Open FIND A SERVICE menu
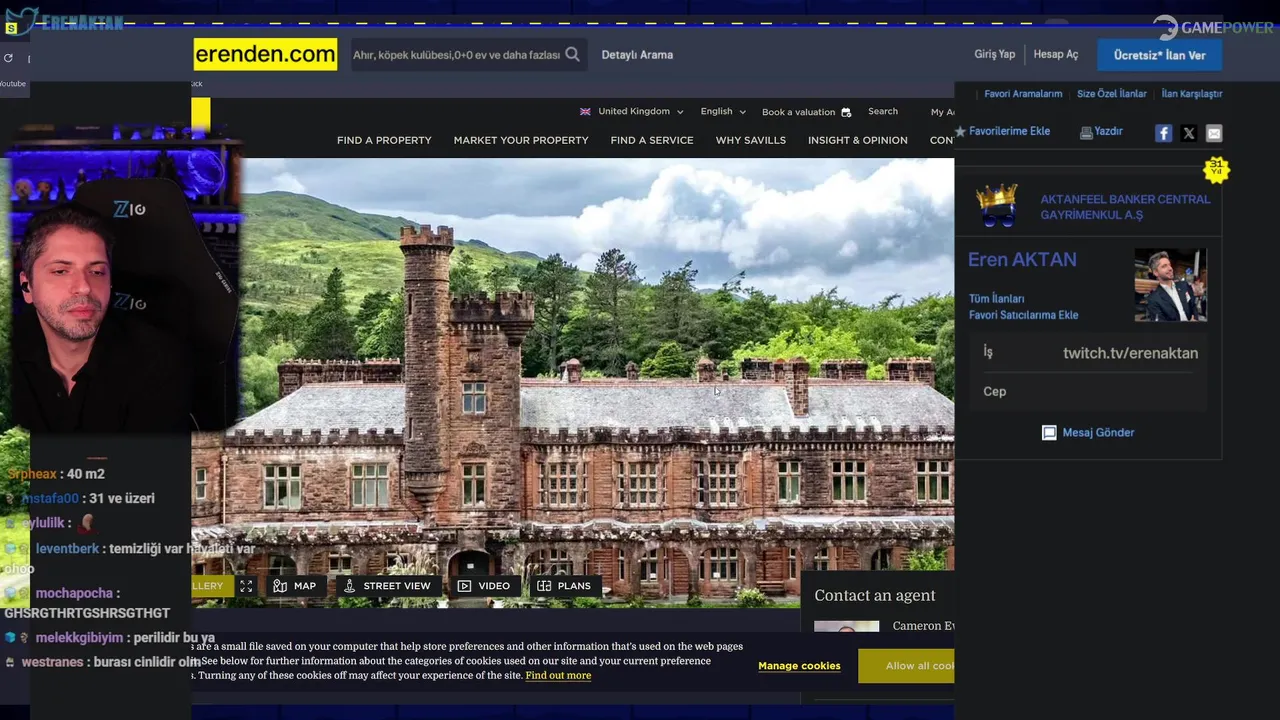Screen dimensions: 1280x720 (652, 140)
